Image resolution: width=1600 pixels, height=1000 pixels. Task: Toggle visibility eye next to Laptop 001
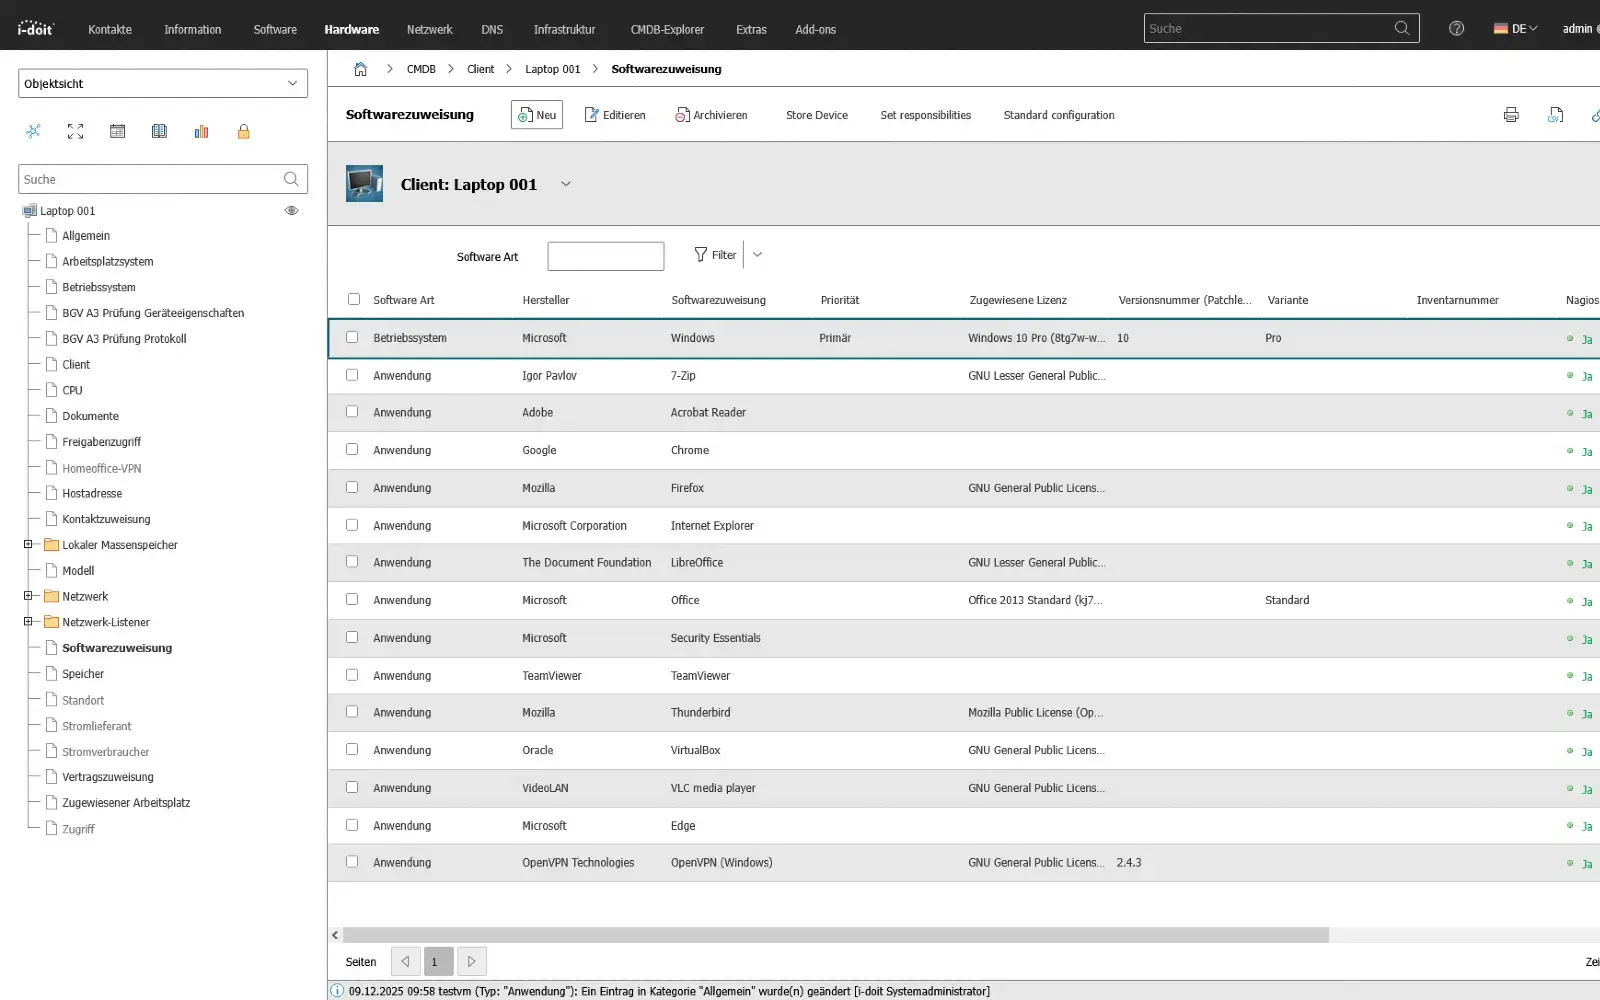click(291, 210)
